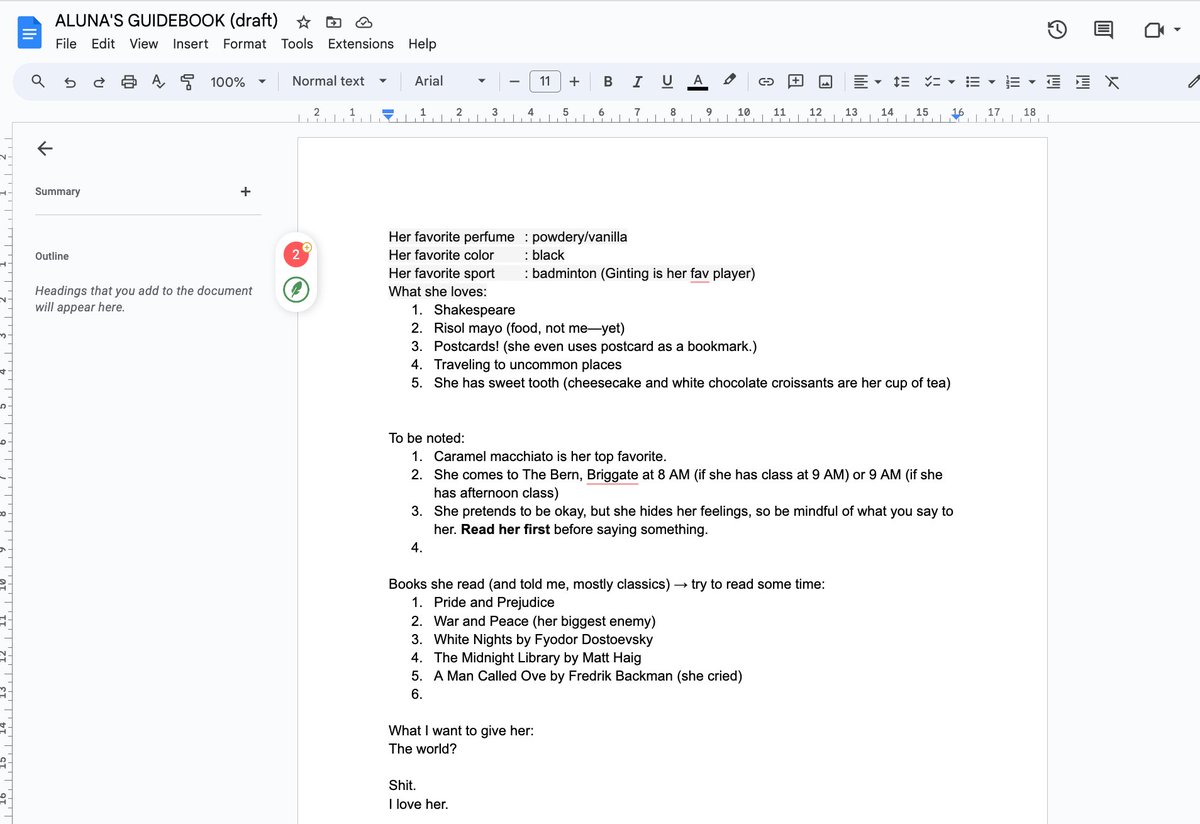This screenshot has height=824, width=1200.
Task: Click the right indent marker on ruler
Action: click(x=957, y=115)
